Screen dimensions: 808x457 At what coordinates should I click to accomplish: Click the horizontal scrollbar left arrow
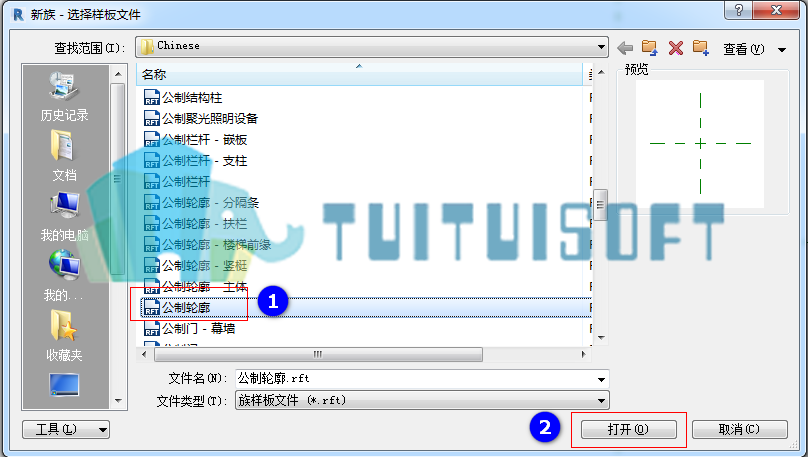click(144, 354)
